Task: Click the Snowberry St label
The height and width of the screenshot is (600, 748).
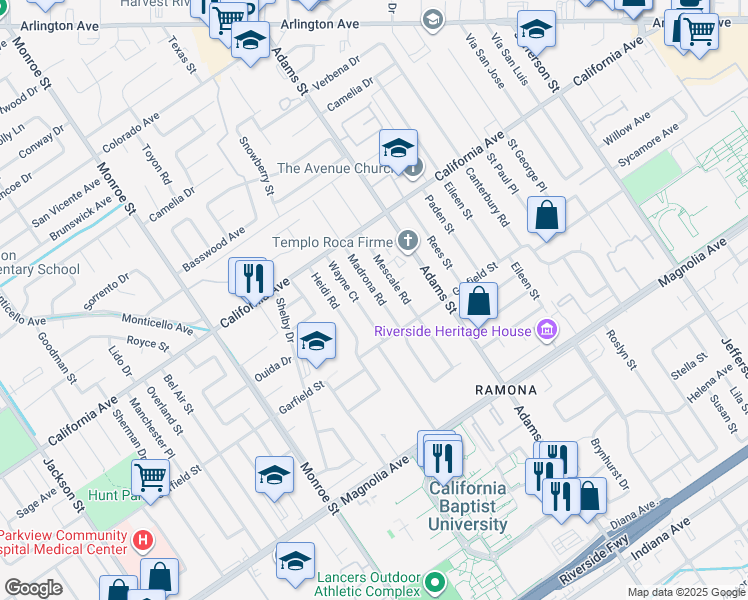Action: (x=257, y=166)
